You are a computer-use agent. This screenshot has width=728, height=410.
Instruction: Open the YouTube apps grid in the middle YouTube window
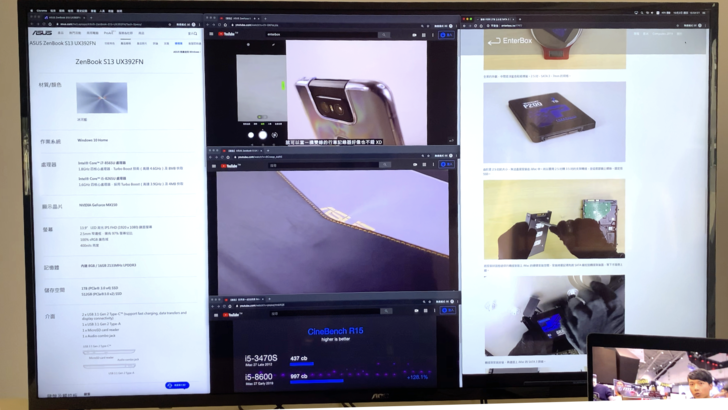click(424, 164)
